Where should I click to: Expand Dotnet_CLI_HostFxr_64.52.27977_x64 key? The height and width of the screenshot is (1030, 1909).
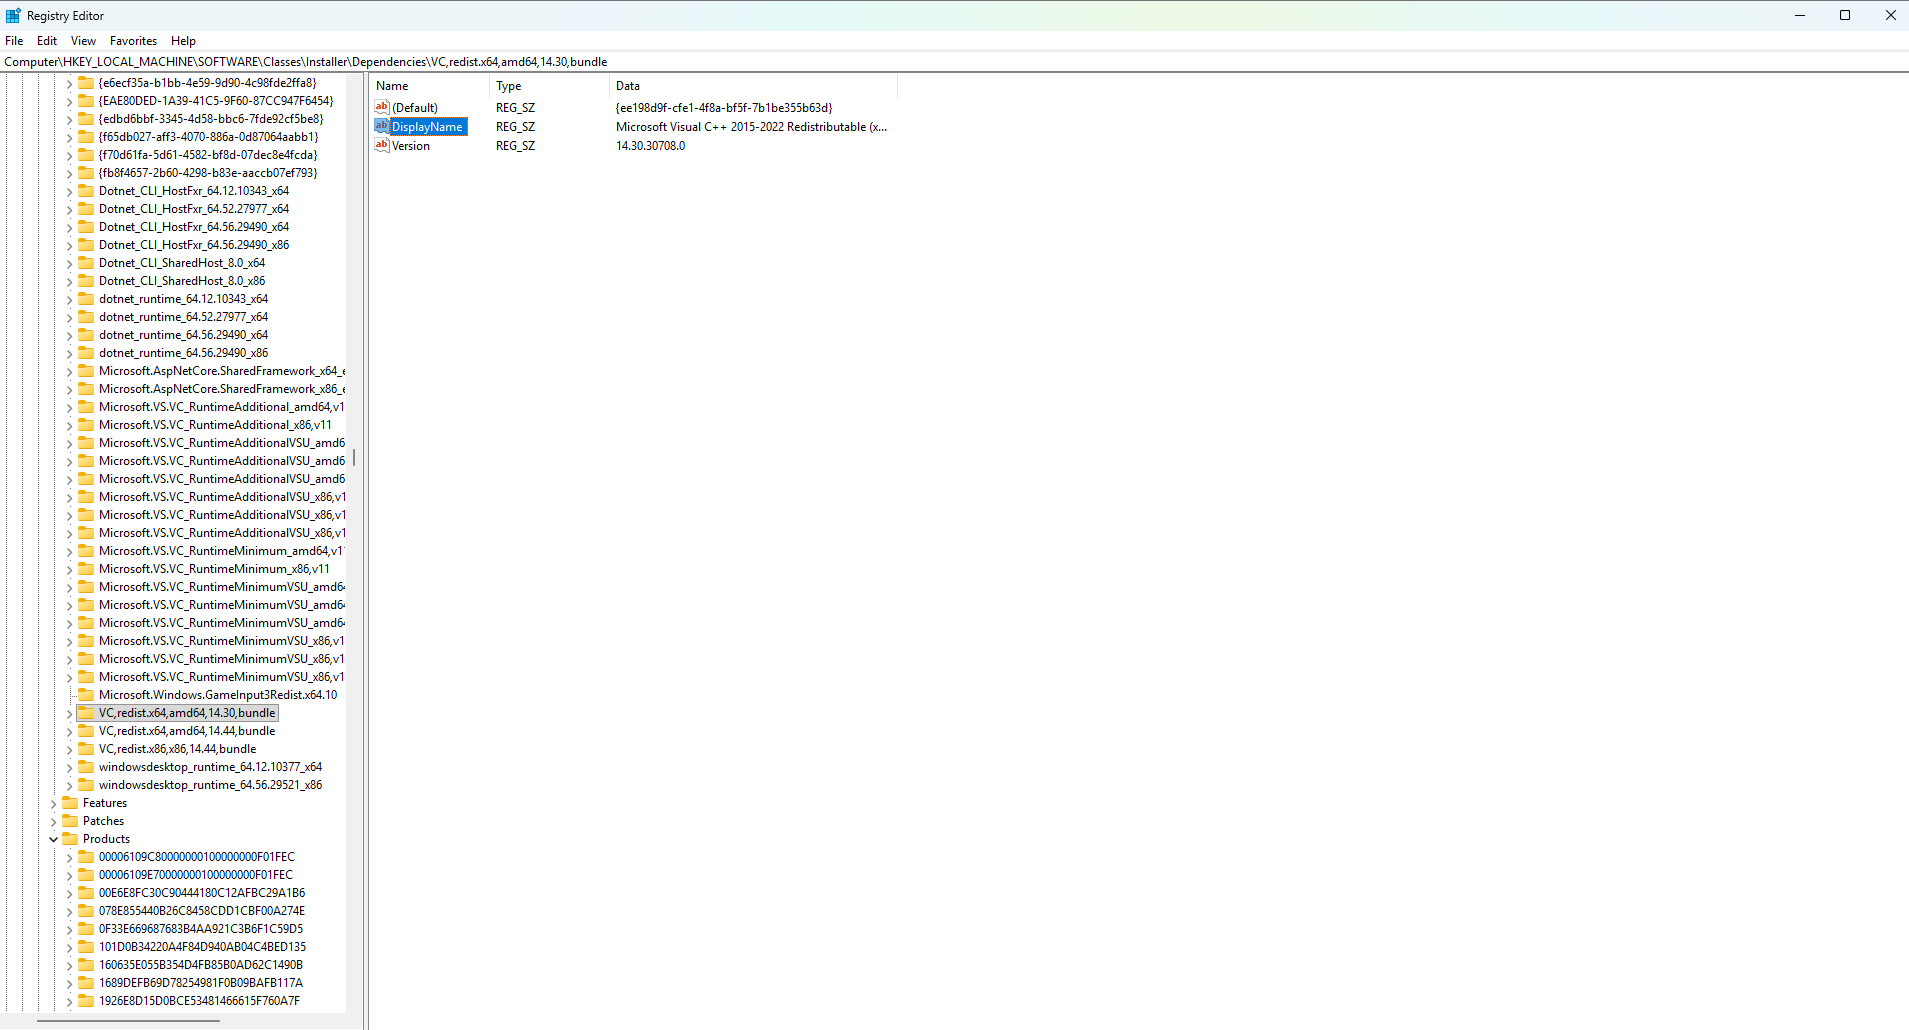pyautogui.click(x=69, y=209)
